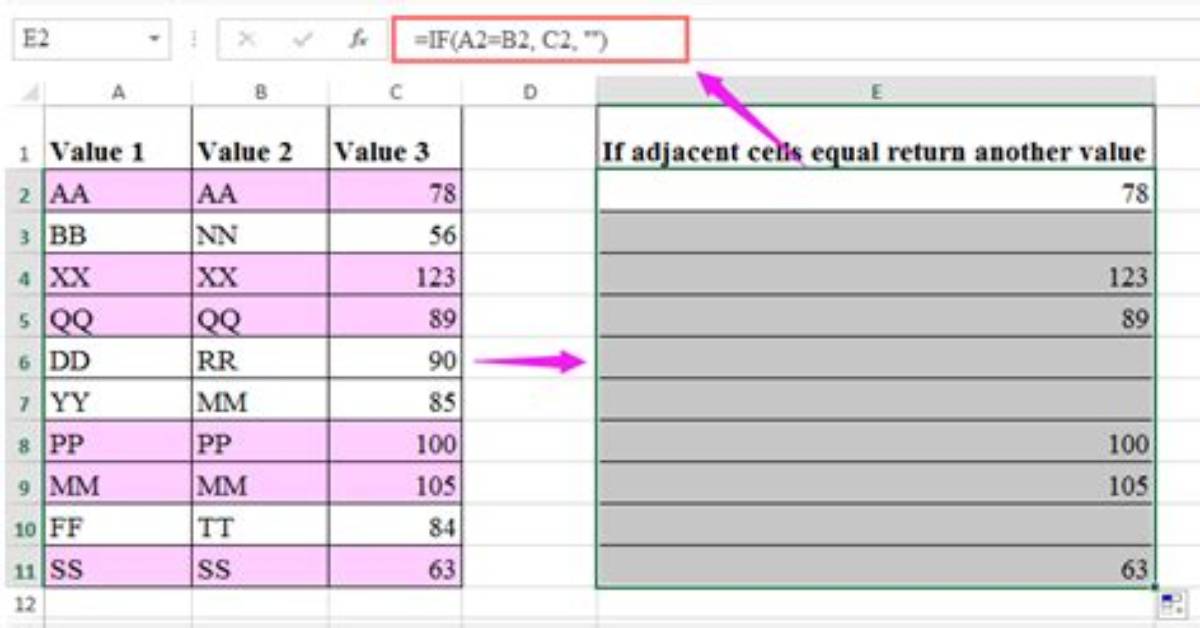Click the Enter checkmark icon in formula bar
The height and width of the screenshot is (628, 1200).
click(302, 41)
